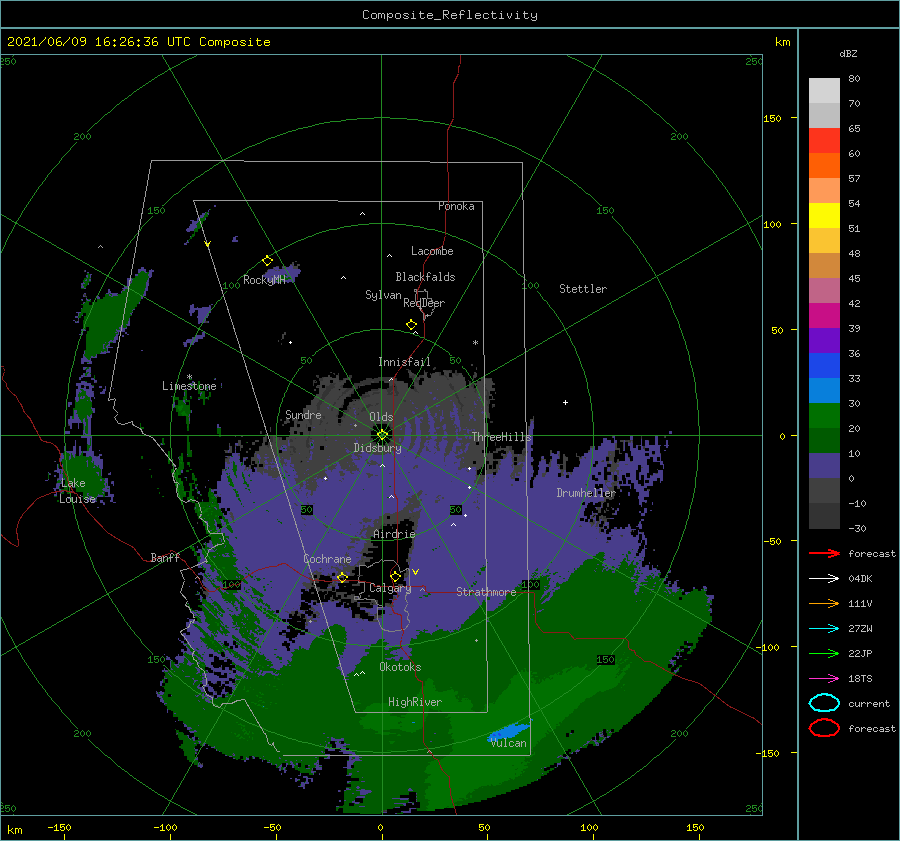Click the cyan current ellipse icon
Image resolution: width=900 pixels, height=841 pixels.
point(824,703)
